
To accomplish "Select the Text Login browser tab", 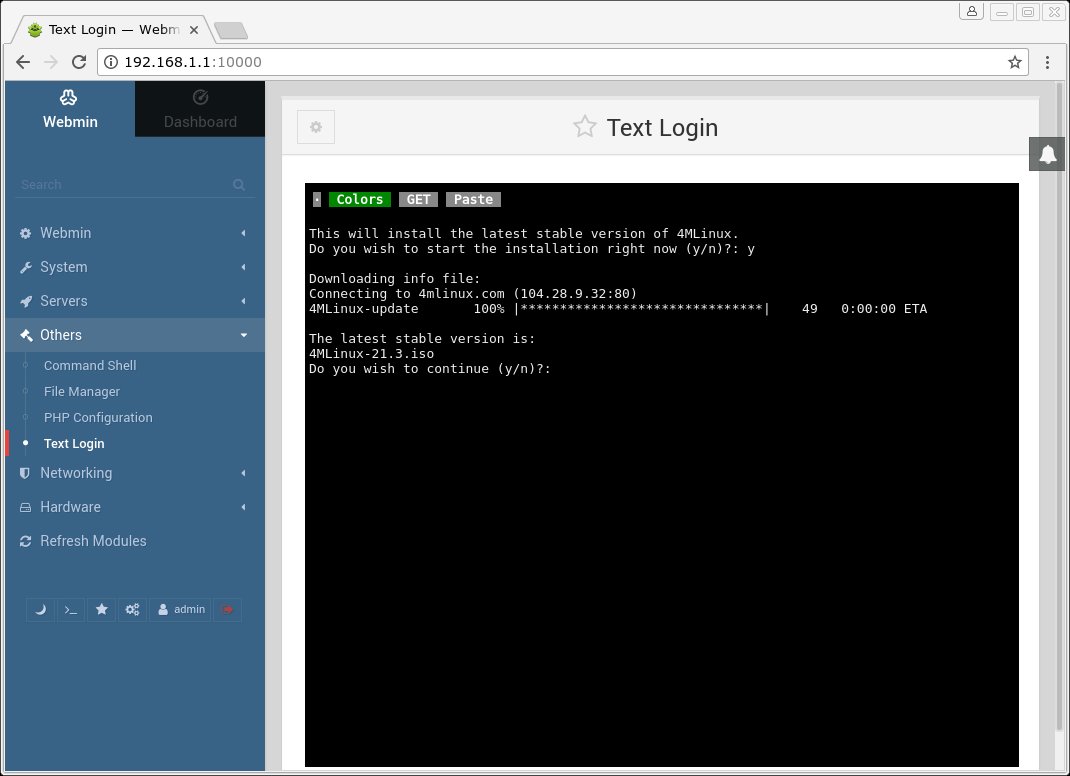I will pyautogui.click(x=113, y=30).
